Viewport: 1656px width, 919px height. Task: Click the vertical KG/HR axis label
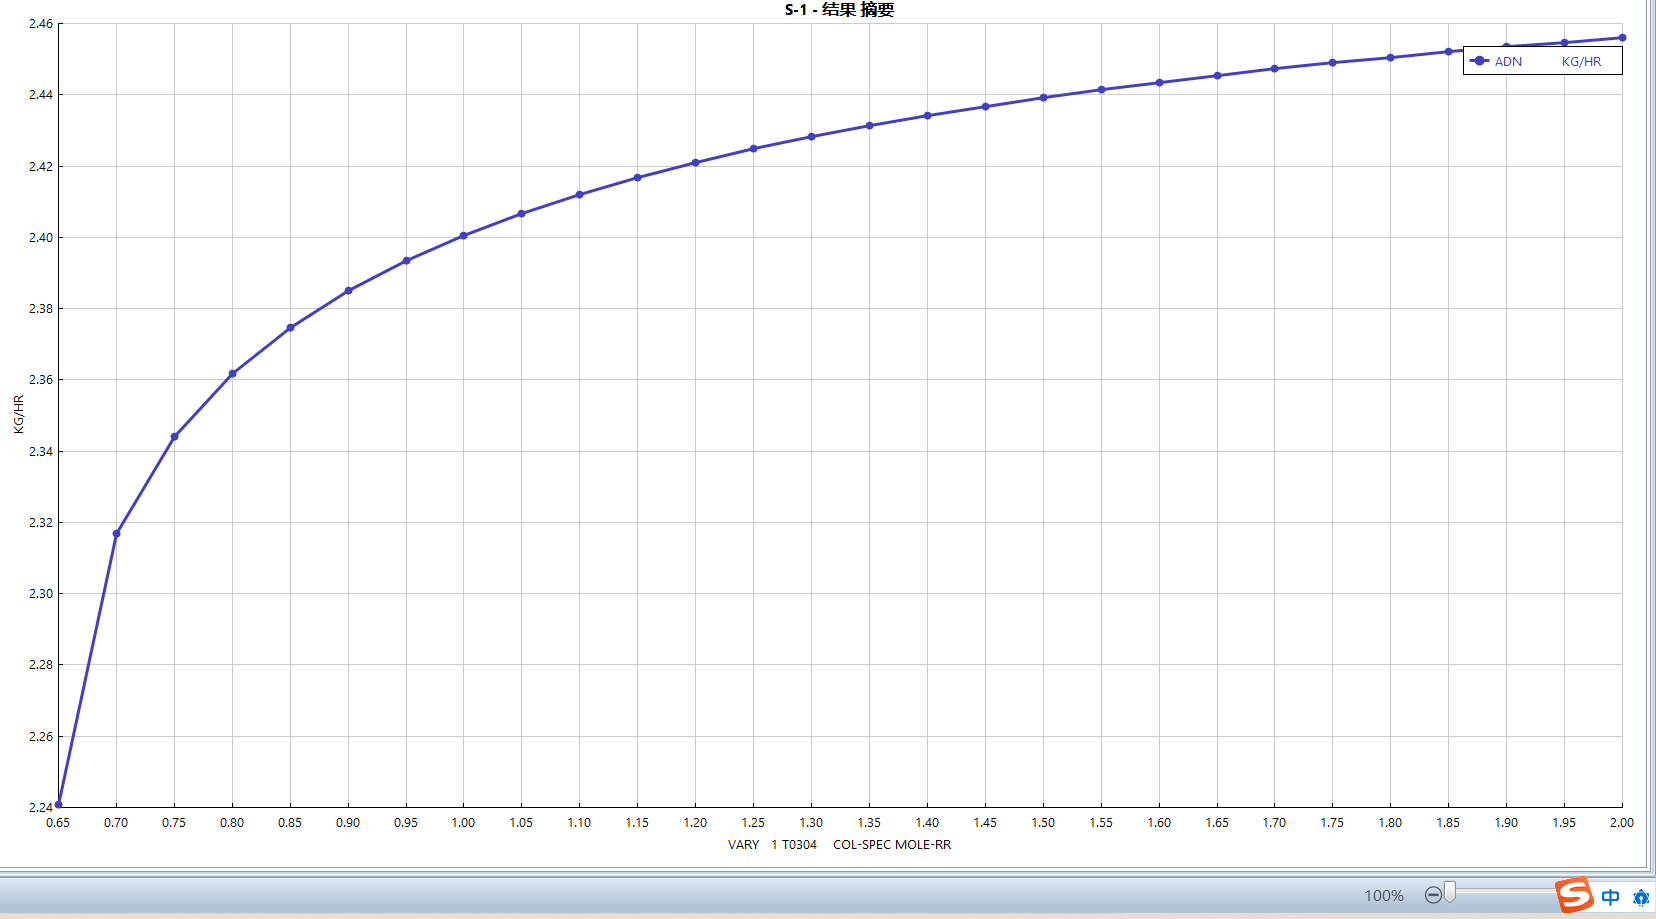(19, 414)
